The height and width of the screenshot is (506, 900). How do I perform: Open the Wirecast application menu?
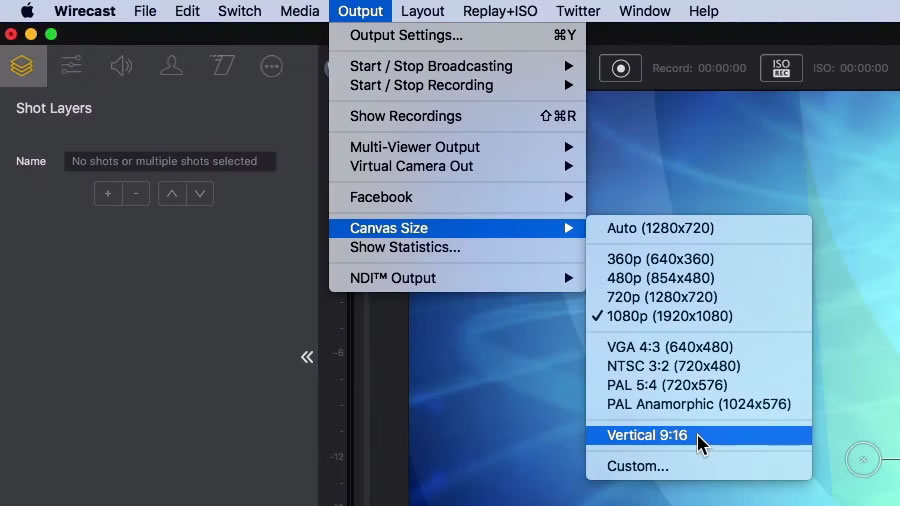[x=85, y=11]
